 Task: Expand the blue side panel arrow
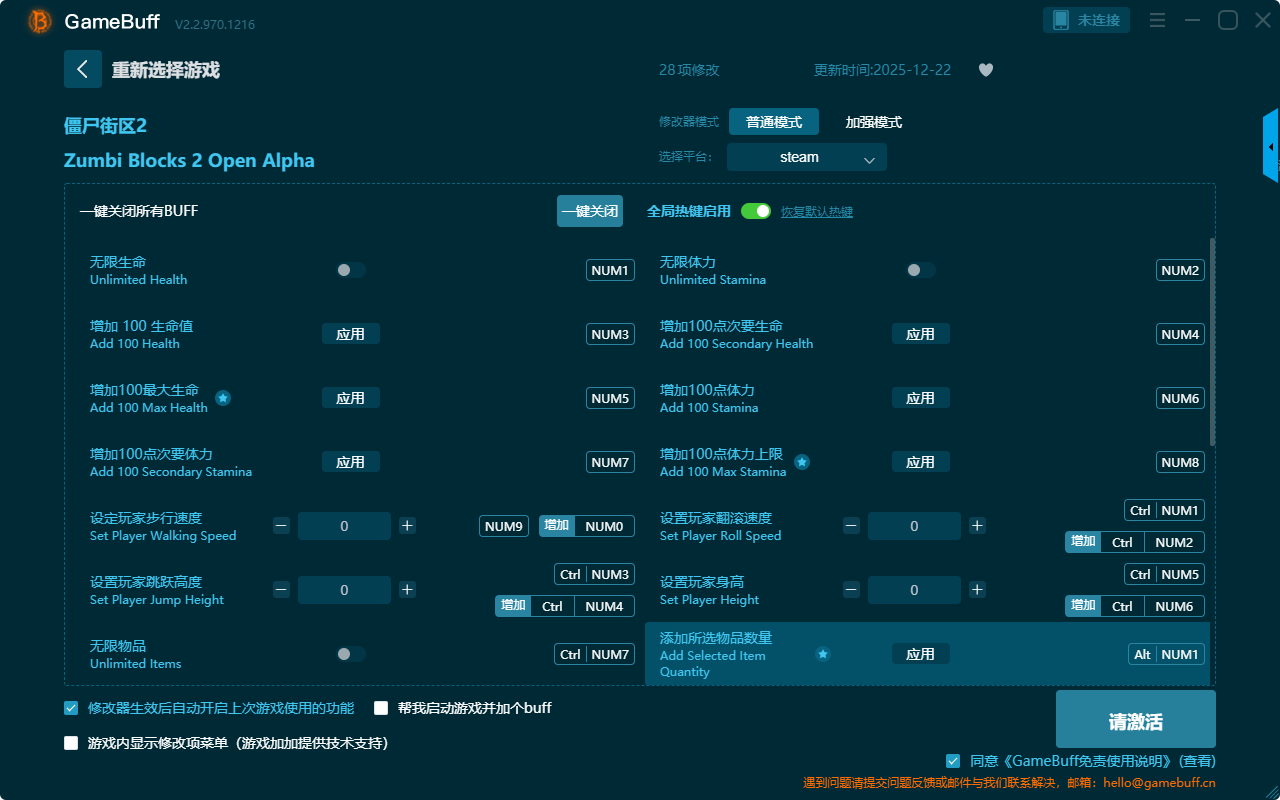(1271, 147)
